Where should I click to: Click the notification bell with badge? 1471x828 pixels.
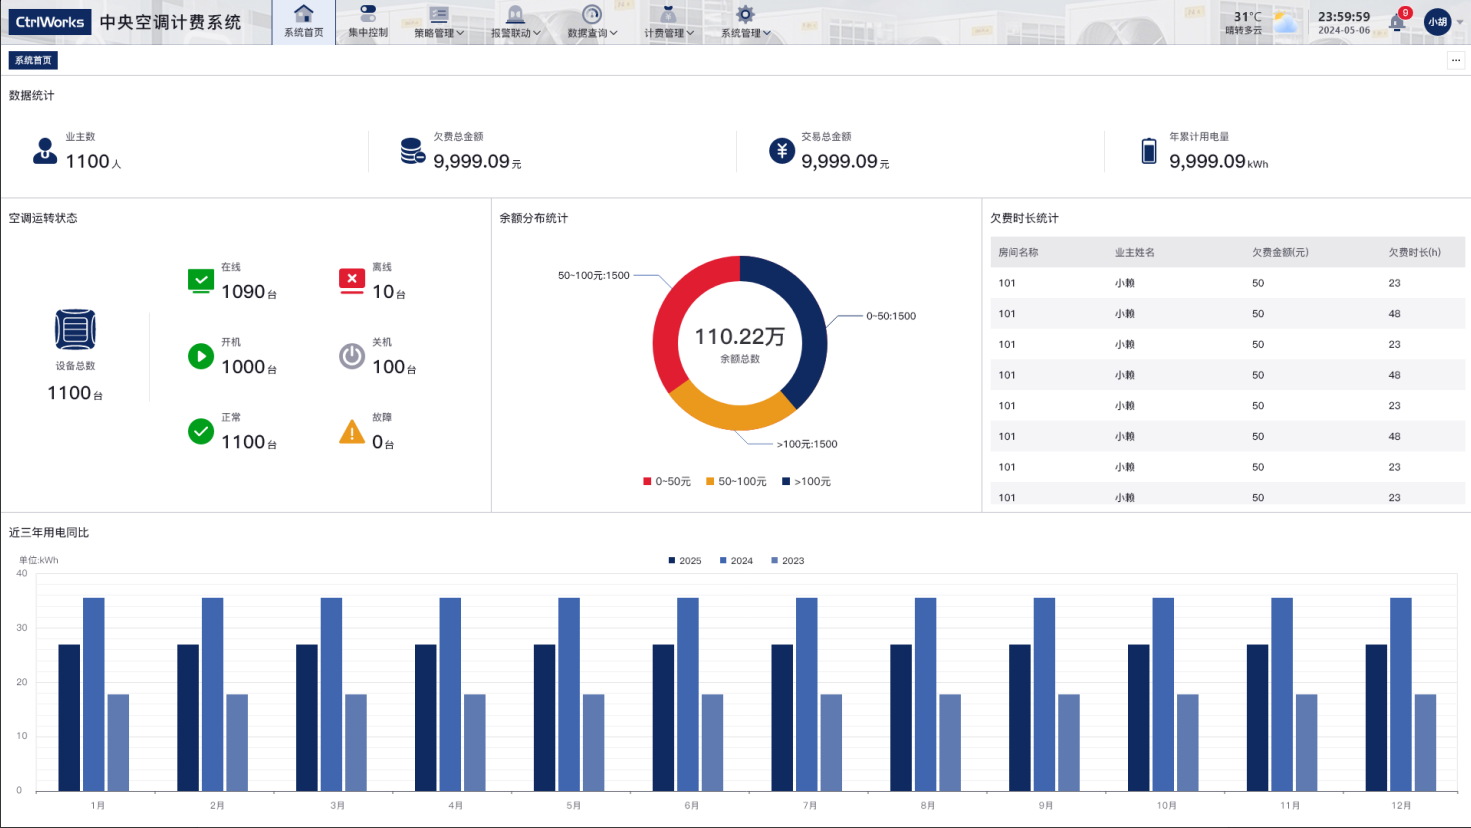[x=1397, y=22]
